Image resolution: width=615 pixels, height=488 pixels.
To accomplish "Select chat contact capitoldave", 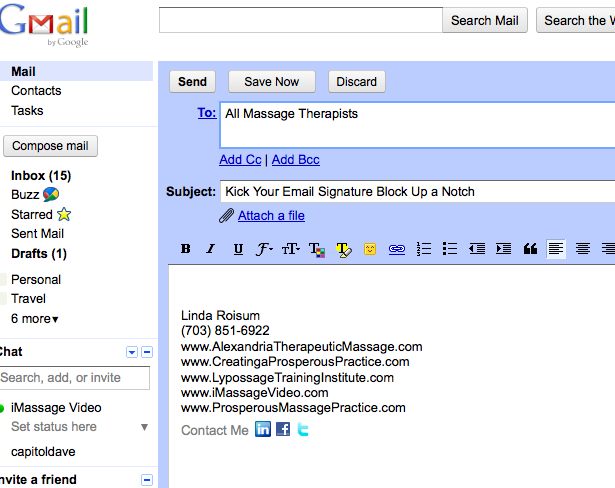I will coord(43,452).
